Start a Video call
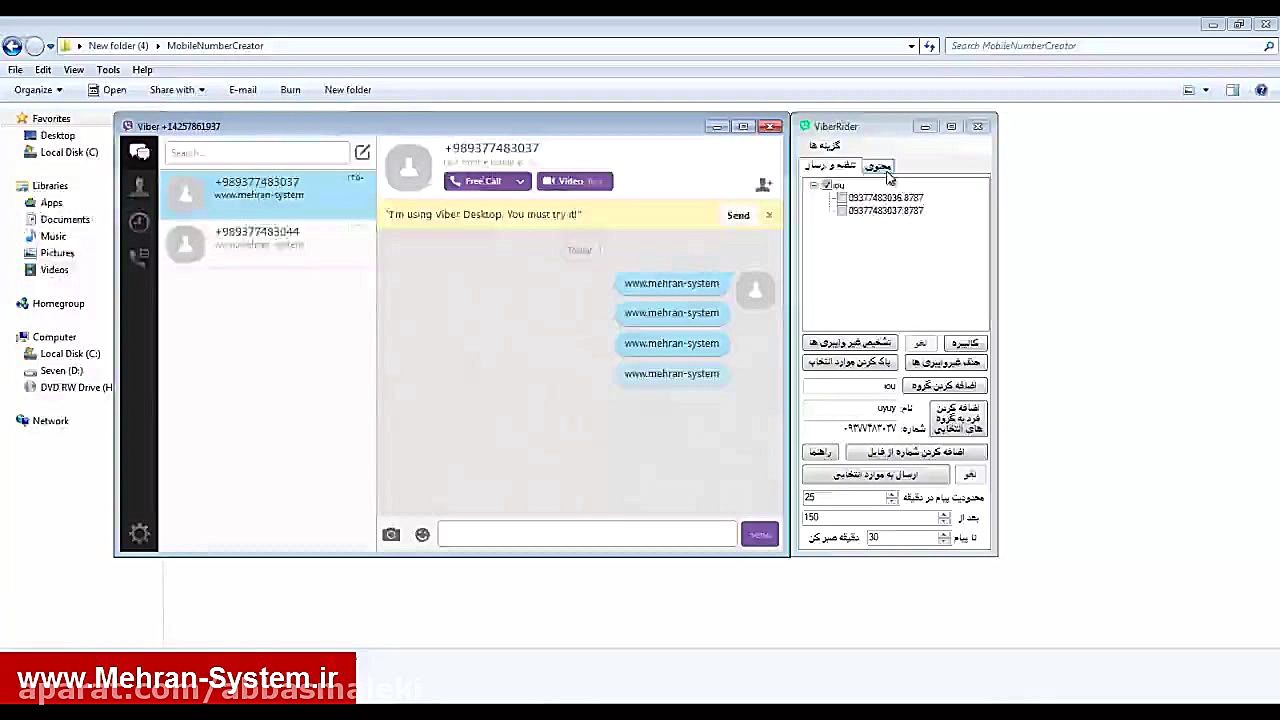The height and width of the screenshot is (720, 1280). [x=574, y=181]
